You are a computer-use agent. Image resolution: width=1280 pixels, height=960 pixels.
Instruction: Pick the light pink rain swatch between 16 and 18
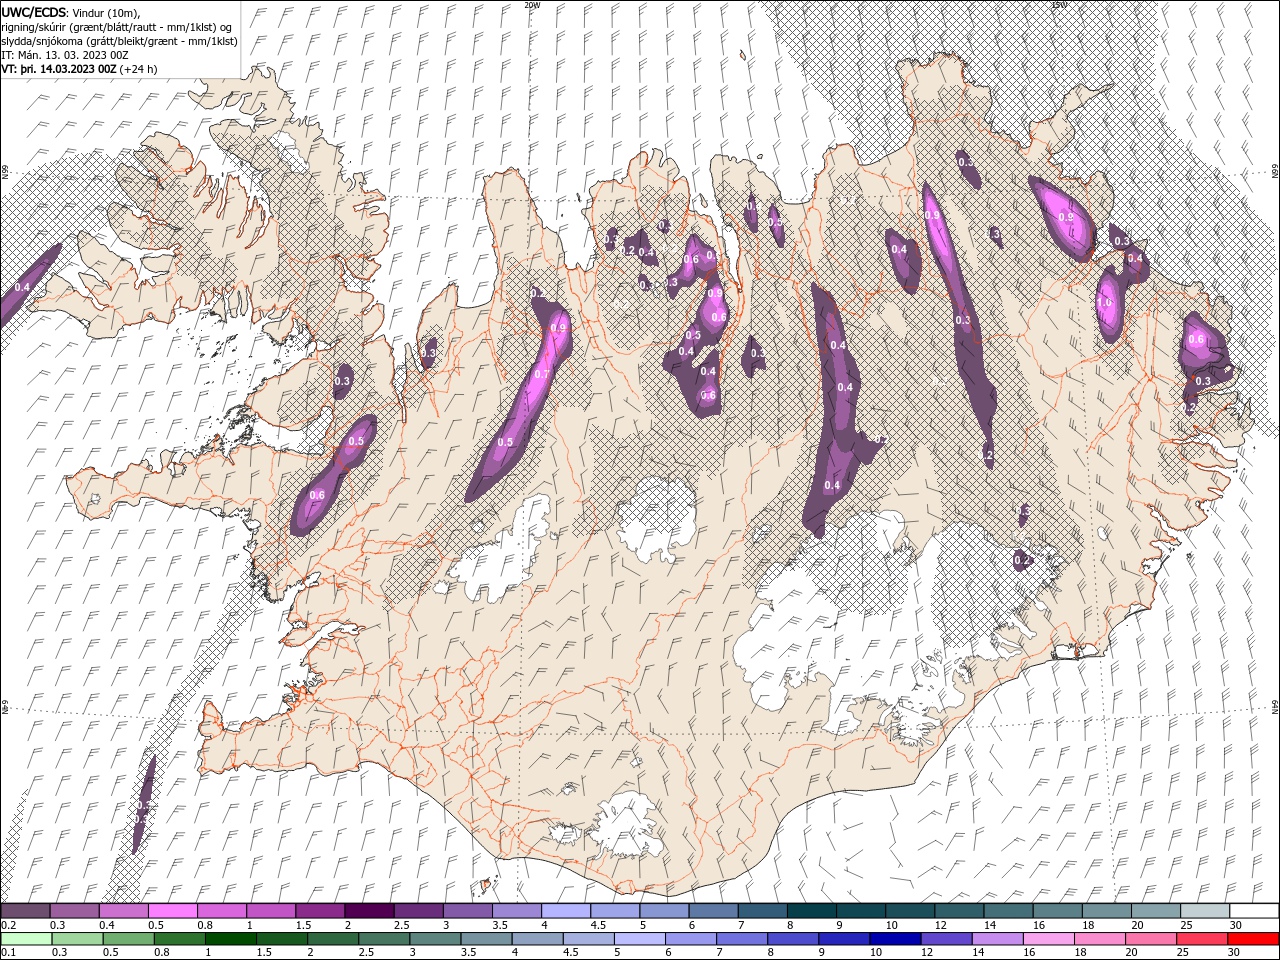pyautogui.click(x=1047, y=938)
